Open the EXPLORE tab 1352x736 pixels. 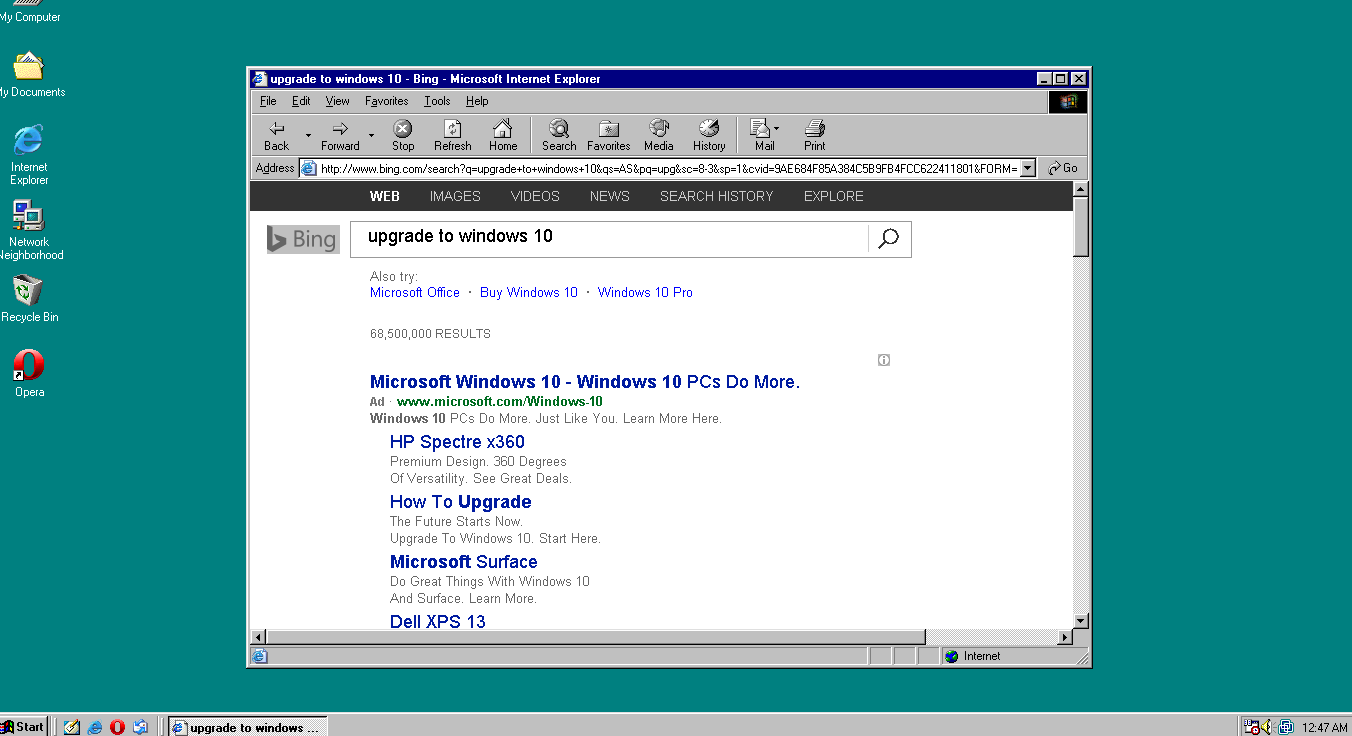[x=834, y=196]
